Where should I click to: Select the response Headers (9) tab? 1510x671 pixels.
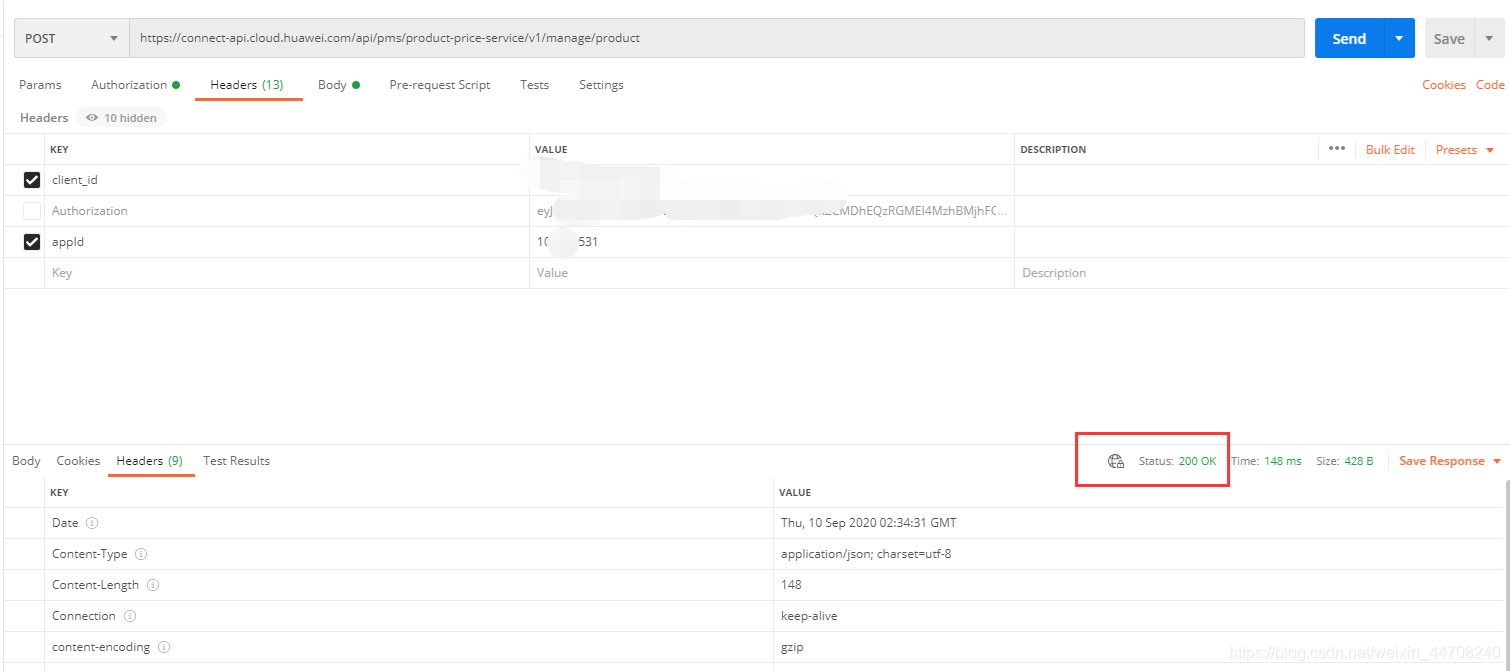pos(150,461)
